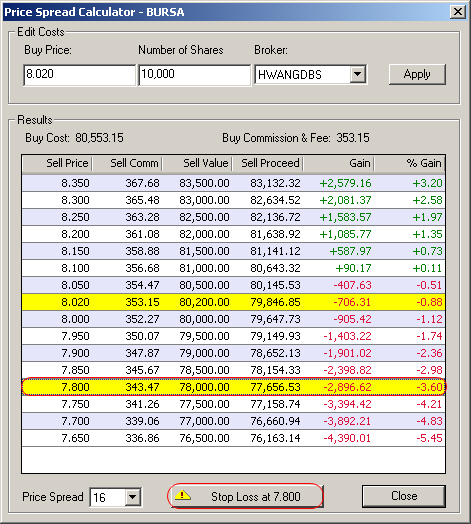Click the % Gain column header

coord(409,163)
